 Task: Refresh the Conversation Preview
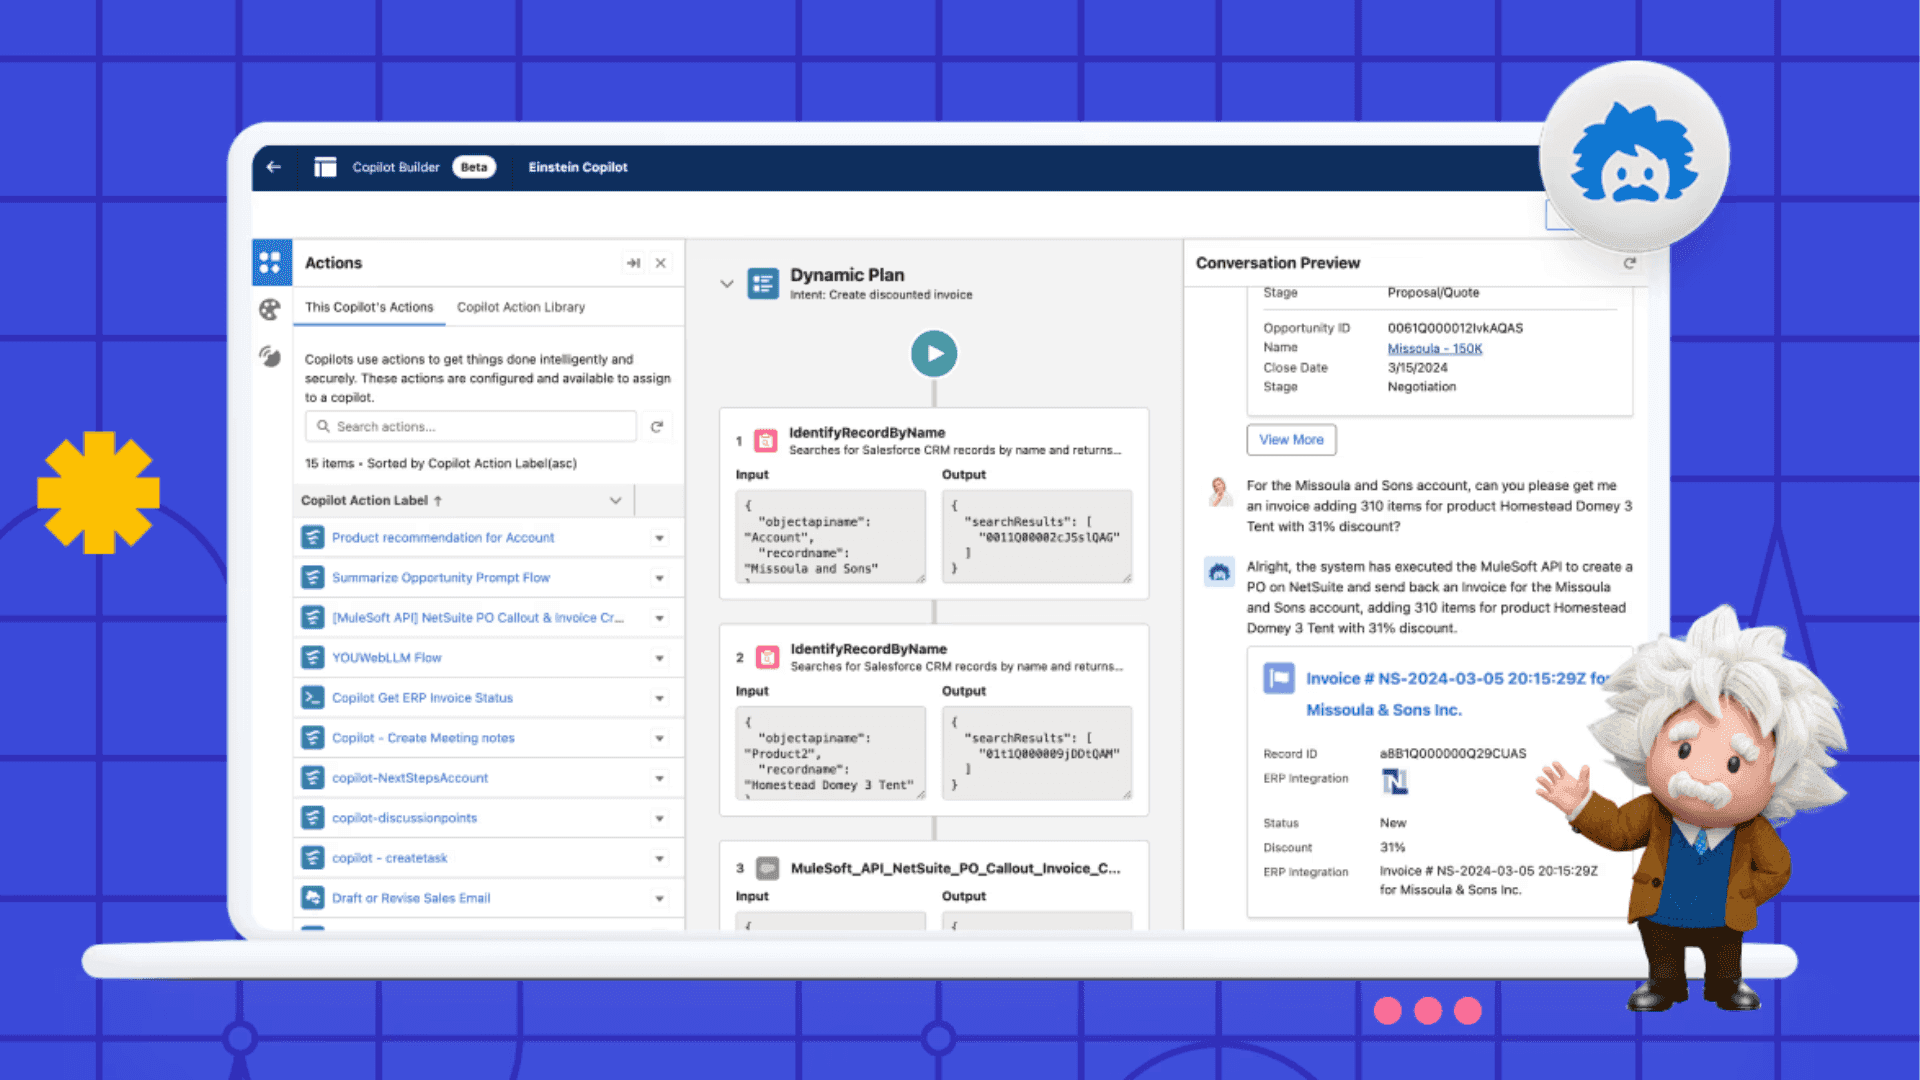(x=1630, y=263)
